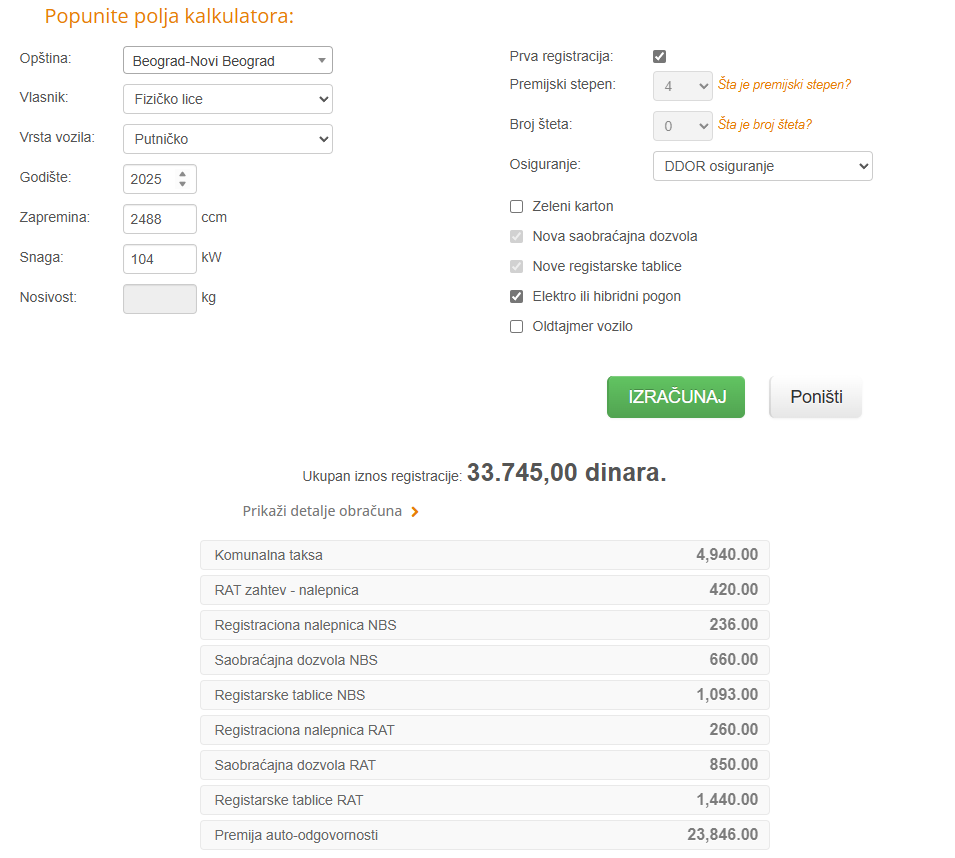Uncheck the Prva registracija checkbox
Viewport: 955px width, 858px height.
(x=659, y=57)
